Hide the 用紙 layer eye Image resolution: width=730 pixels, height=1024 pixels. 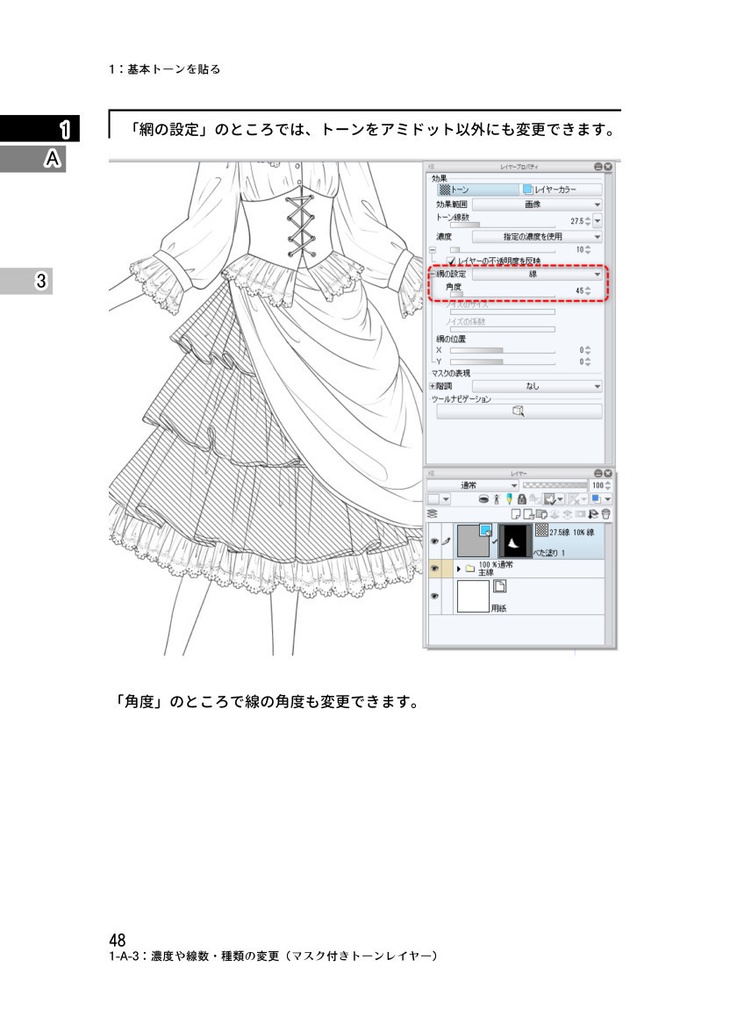tap(434, 596)
